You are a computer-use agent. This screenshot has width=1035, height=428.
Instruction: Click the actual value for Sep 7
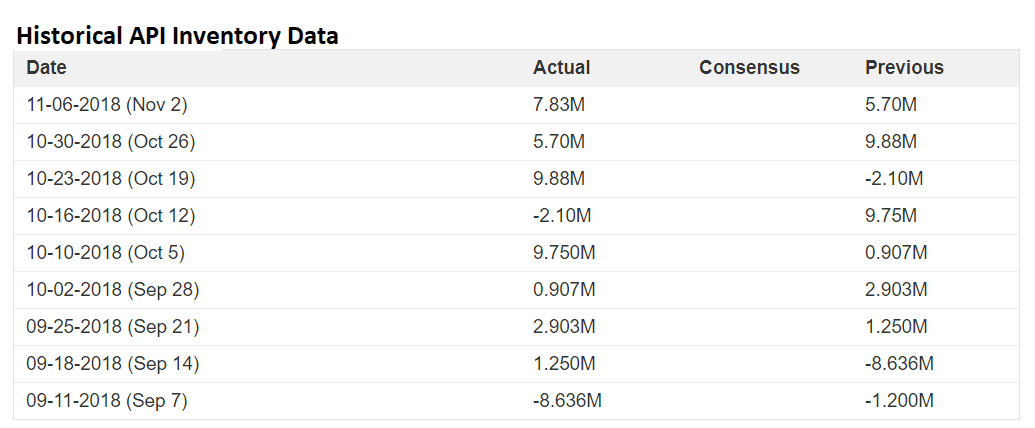tap(567, 401)
